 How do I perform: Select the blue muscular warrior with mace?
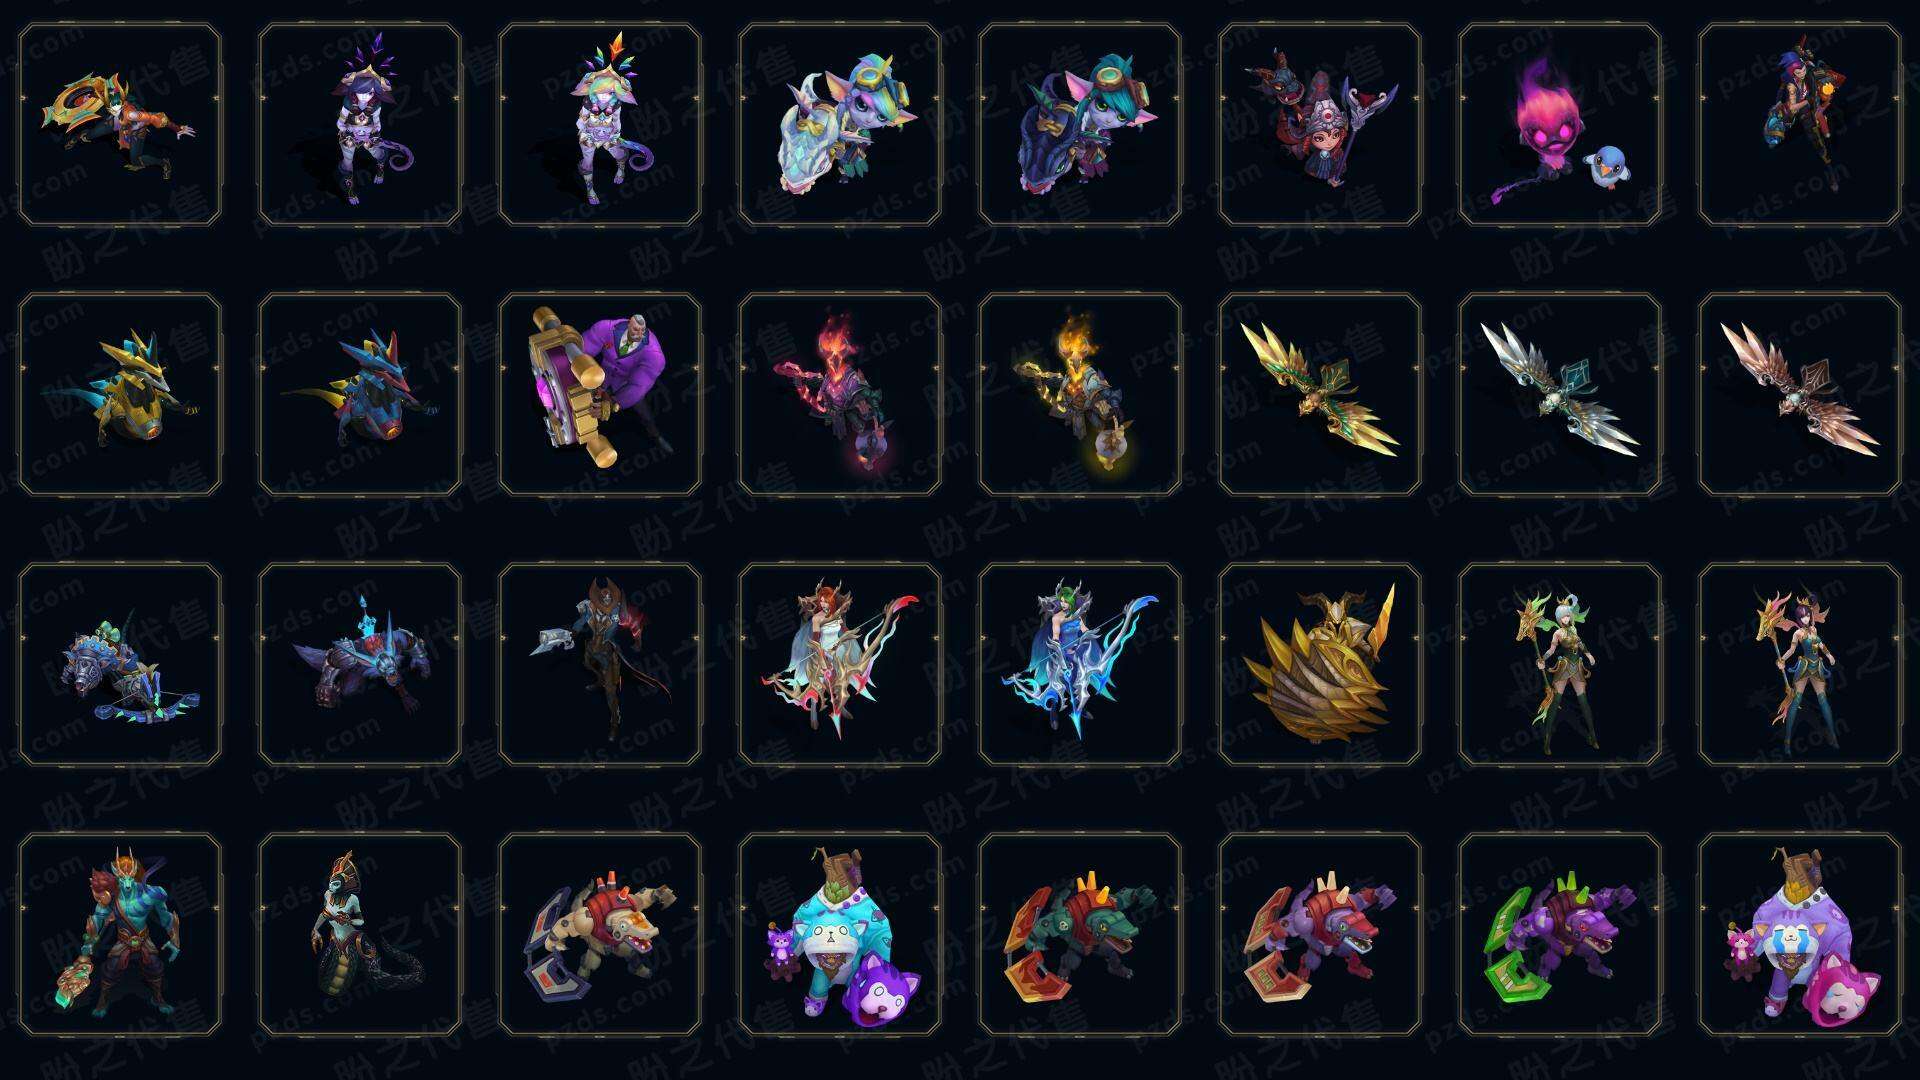pyautogui.click(x=120, y=934)
